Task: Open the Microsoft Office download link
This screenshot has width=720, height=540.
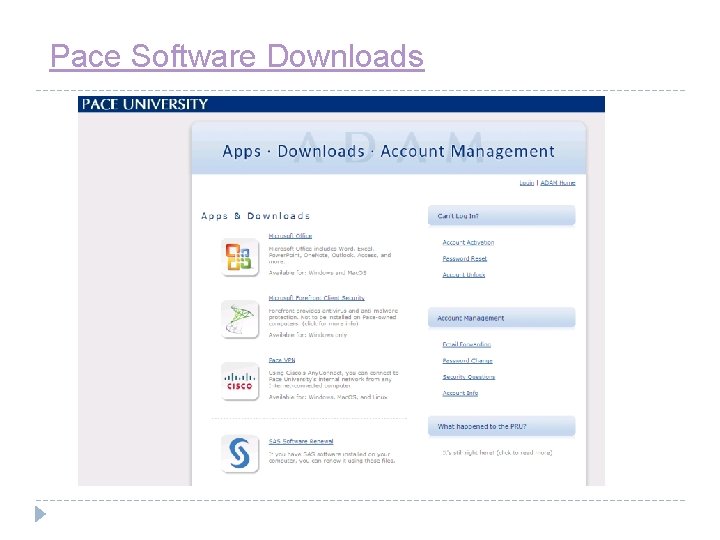Action: (x=290, y=236)
